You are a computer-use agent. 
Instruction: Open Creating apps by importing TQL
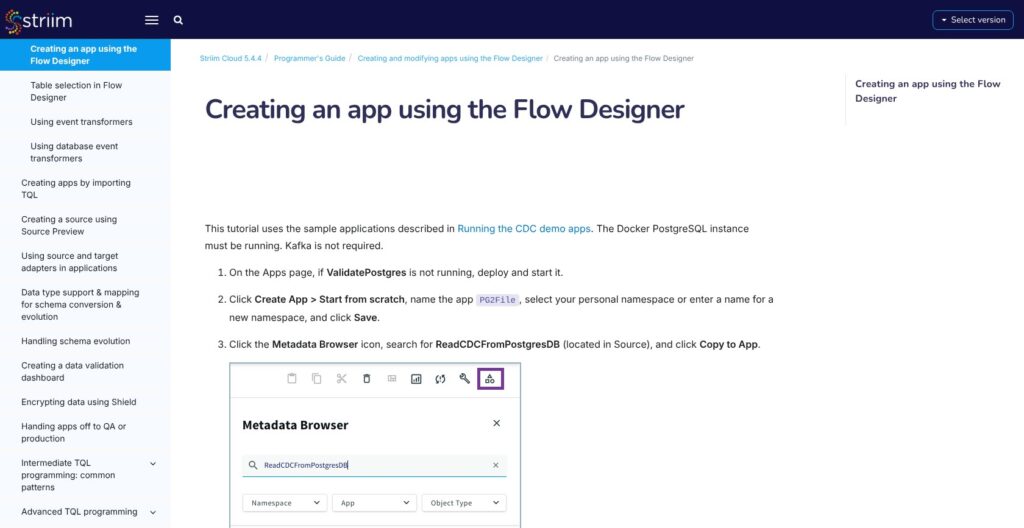(76, 189)
